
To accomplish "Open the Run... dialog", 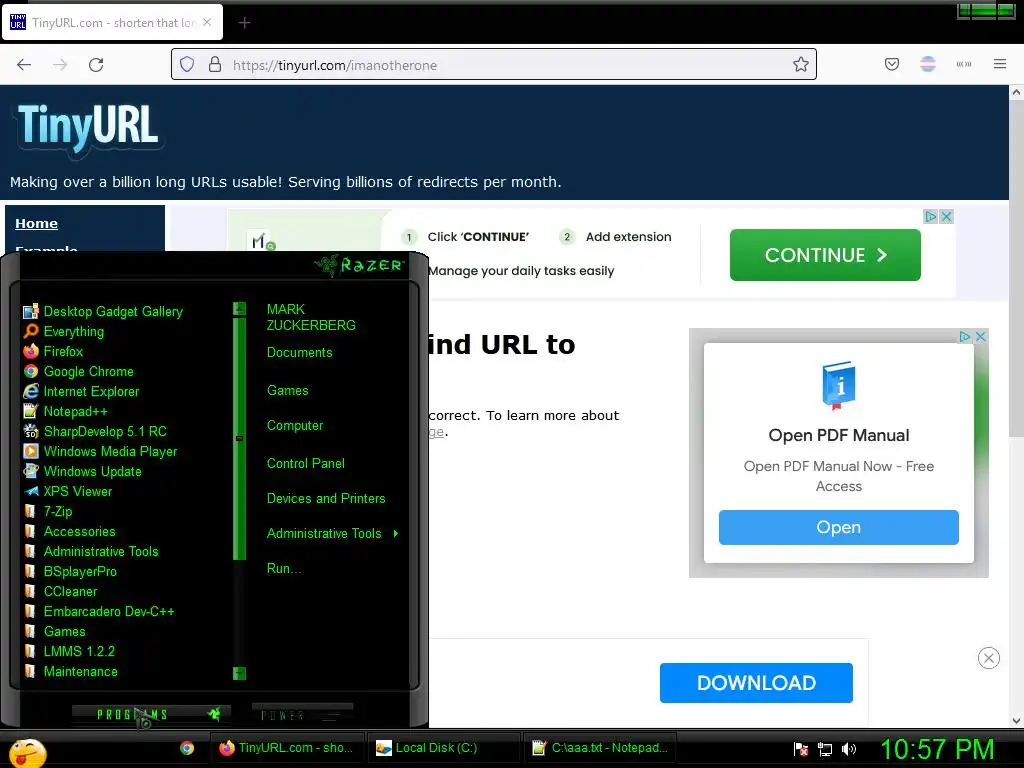I will click(x=283, y=569).
